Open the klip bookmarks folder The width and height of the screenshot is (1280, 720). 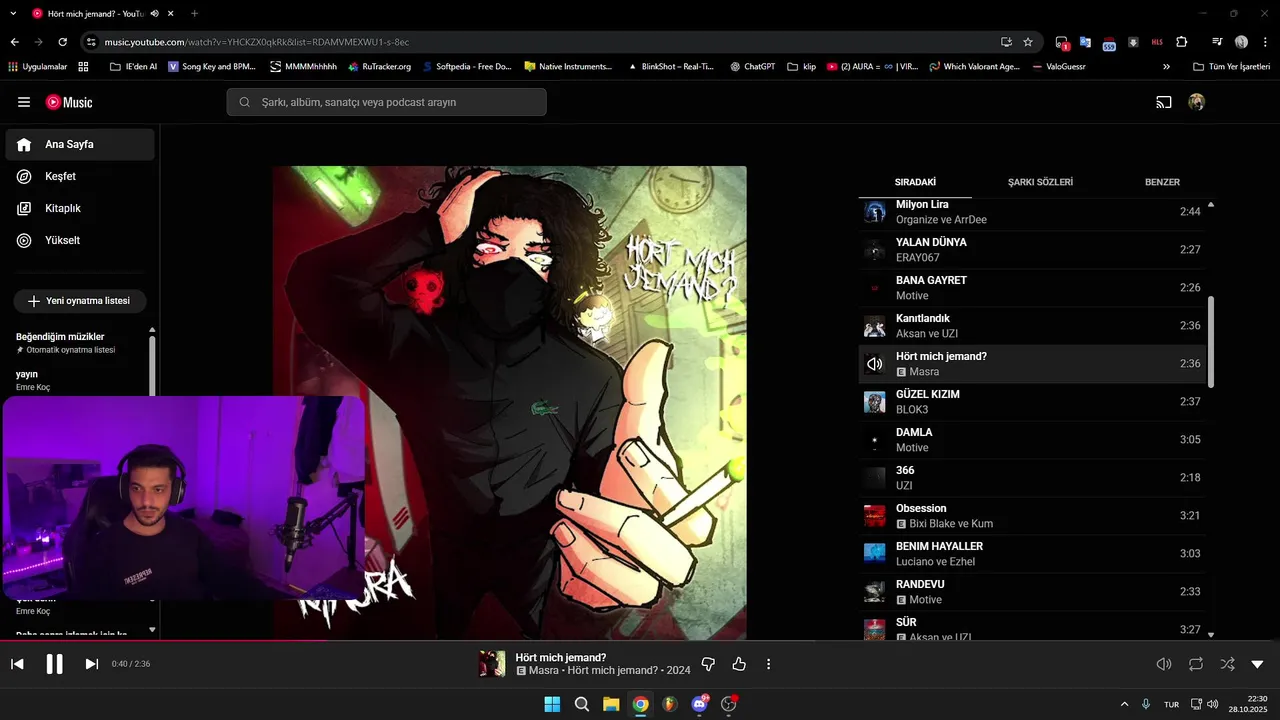click(x=801, y=67)
